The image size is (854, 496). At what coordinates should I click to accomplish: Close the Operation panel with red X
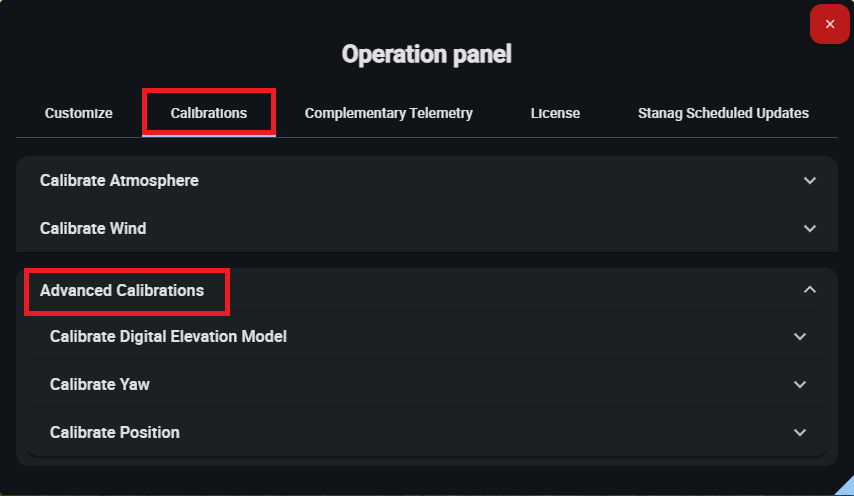[829, 24]
